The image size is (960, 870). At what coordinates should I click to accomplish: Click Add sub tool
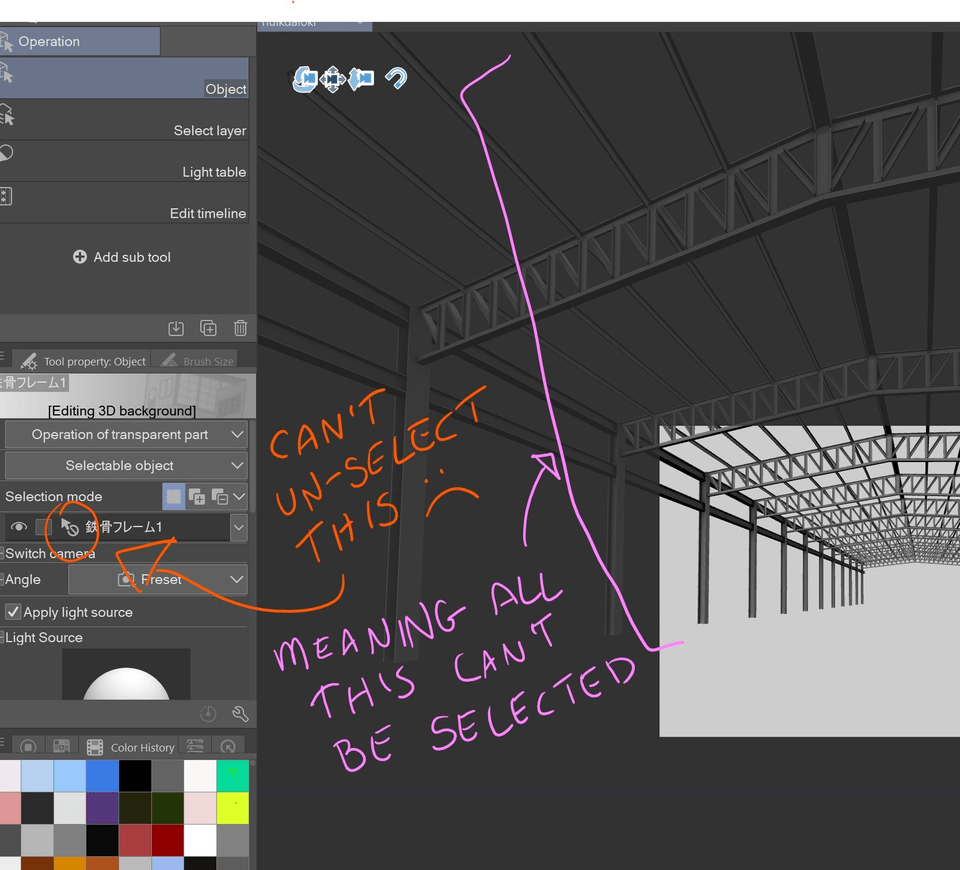click(x=122, y=257)
